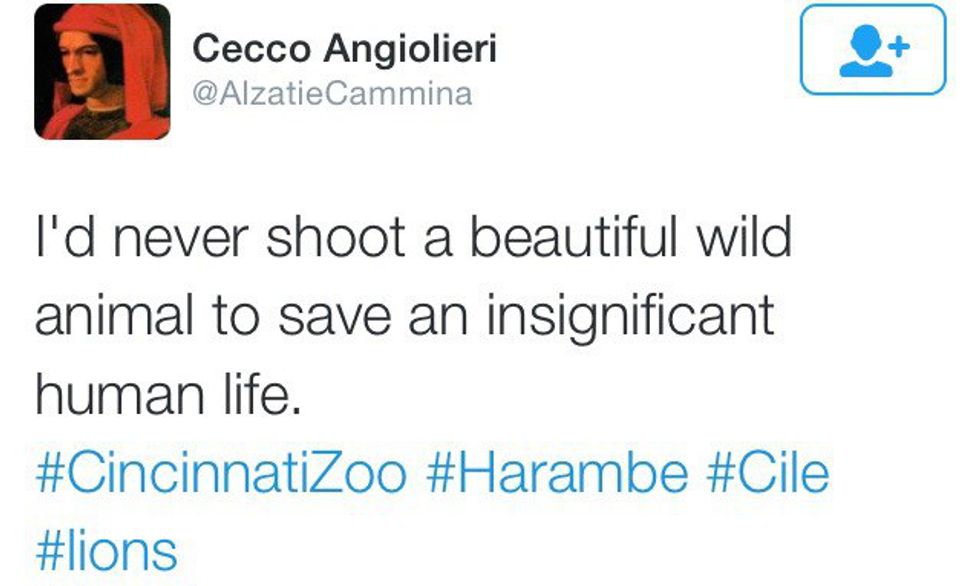
Task: View tweets tagged with Harambe
Action: click(557, 473)
